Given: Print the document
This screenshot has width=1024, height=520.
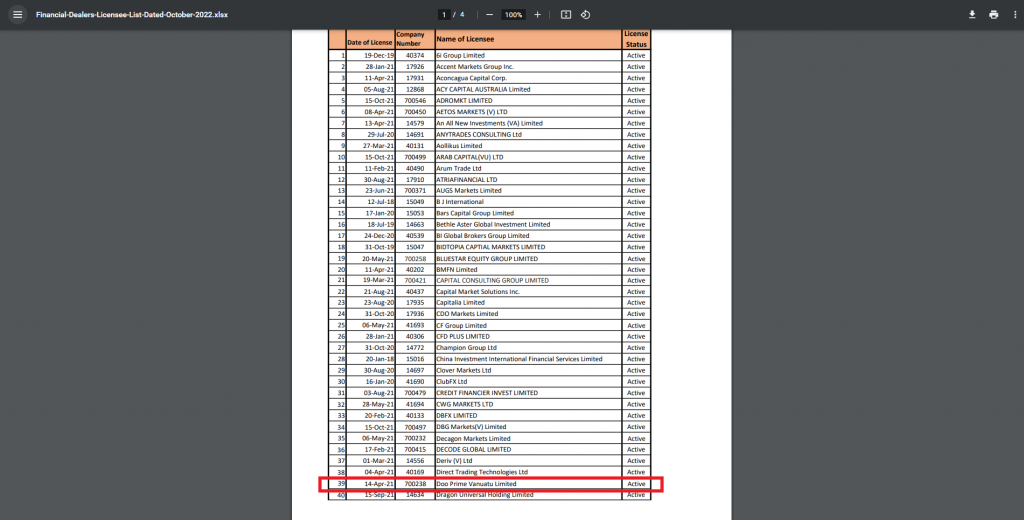Looking at the screenshot, I should click(994, 15).
